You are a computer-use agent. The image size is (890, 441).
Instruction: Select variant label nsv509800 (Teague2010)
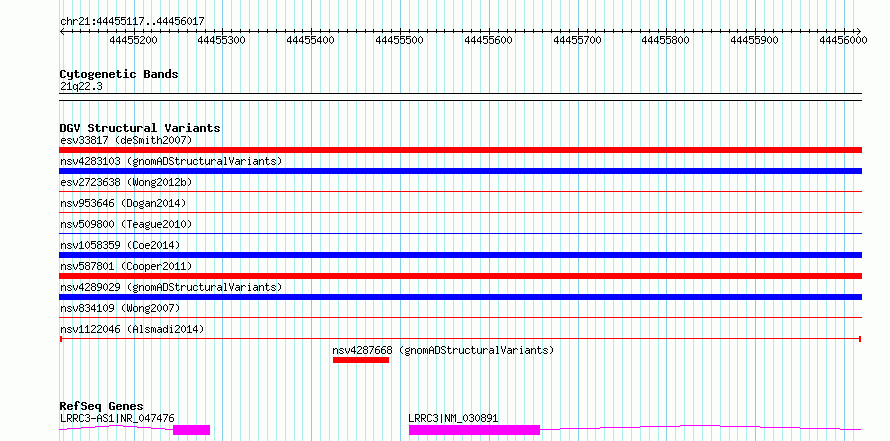126,224
